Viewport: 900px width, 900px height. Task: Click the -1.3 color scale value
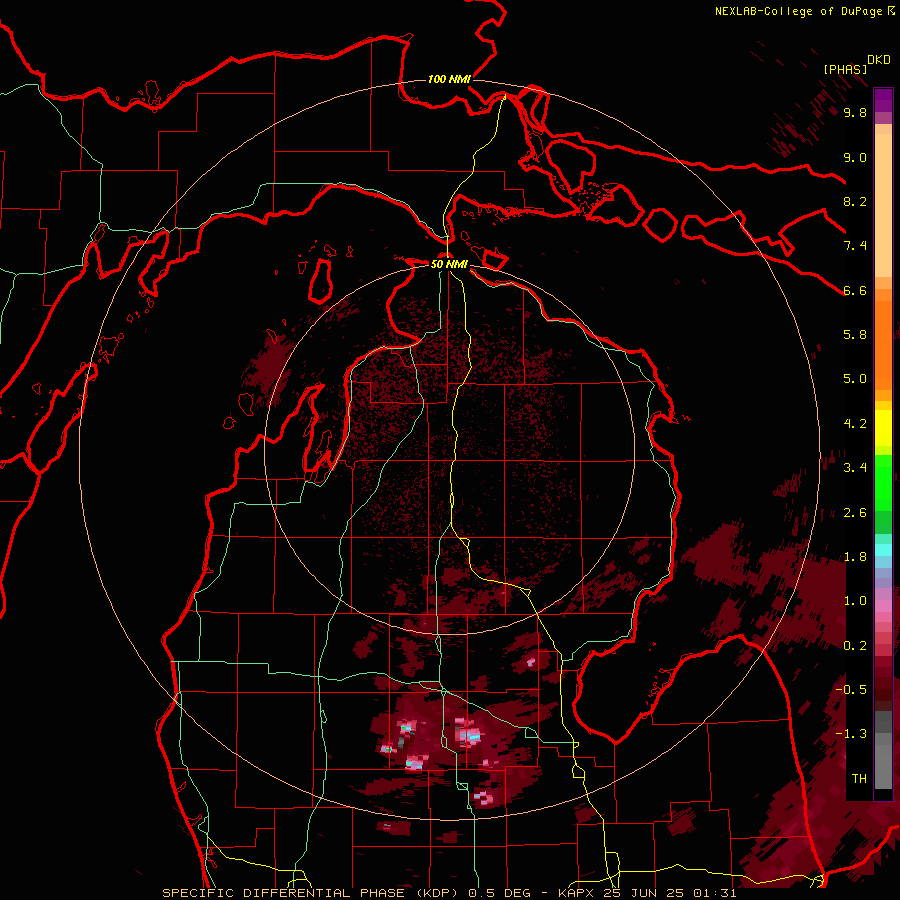pyautogui.click(x=851, y=734)
